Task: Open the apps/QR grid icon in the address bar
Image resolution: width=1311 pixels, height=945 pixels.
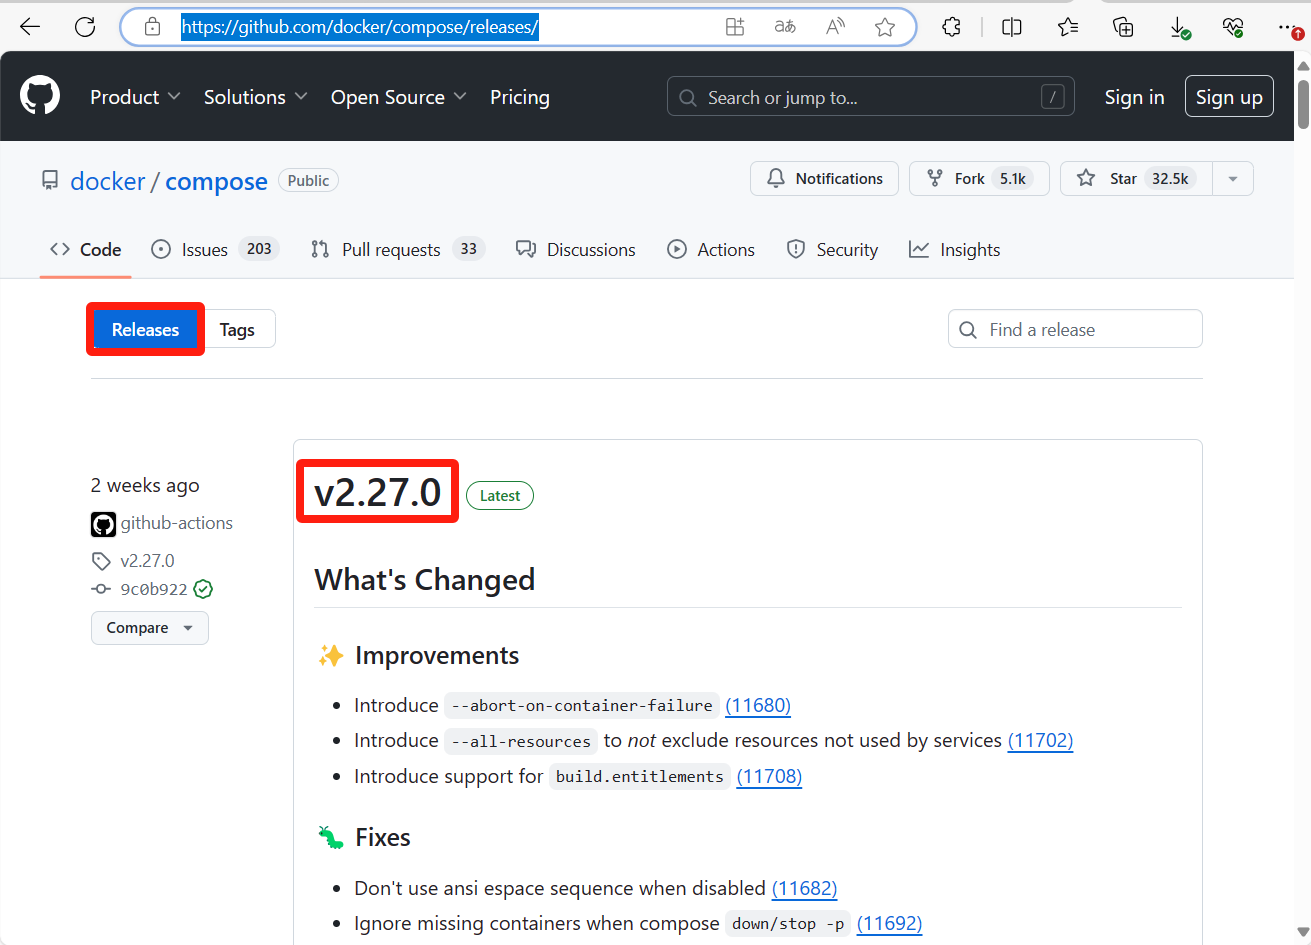Action: coord(735,27)
